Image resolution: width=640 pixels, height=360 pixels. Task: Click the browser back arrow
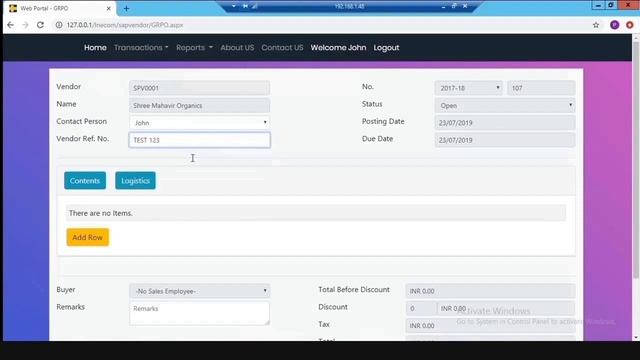pyautogui.click(x=11, y=25)
